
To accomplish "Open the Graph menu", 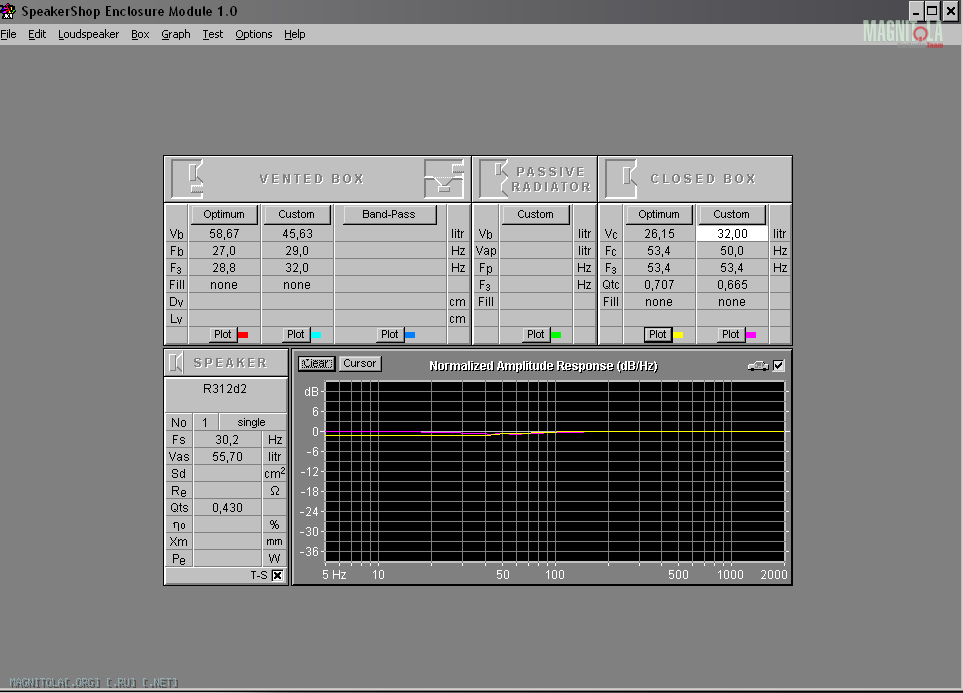I will tap(176, 34).
